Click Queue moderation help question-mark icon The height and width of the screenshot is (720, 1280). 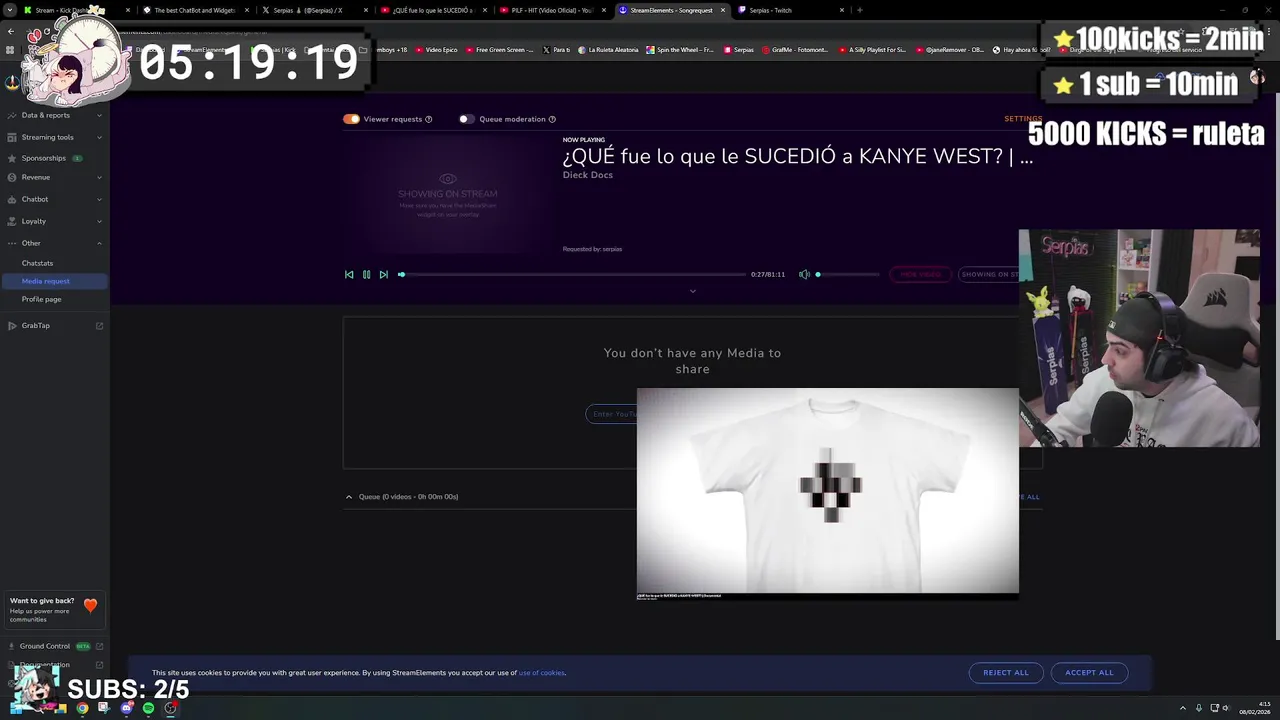[552, 119]
